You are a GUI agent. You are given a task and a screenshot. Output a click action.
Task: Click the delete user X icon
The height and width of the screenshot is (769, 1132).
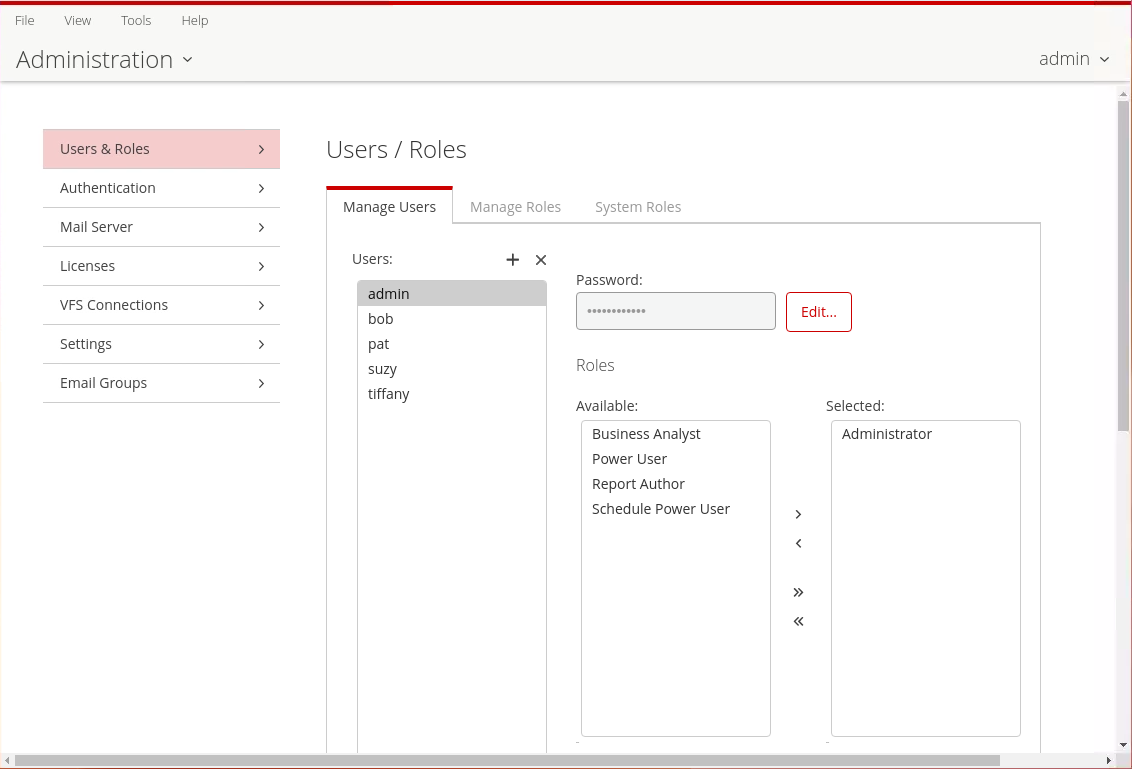541,260
